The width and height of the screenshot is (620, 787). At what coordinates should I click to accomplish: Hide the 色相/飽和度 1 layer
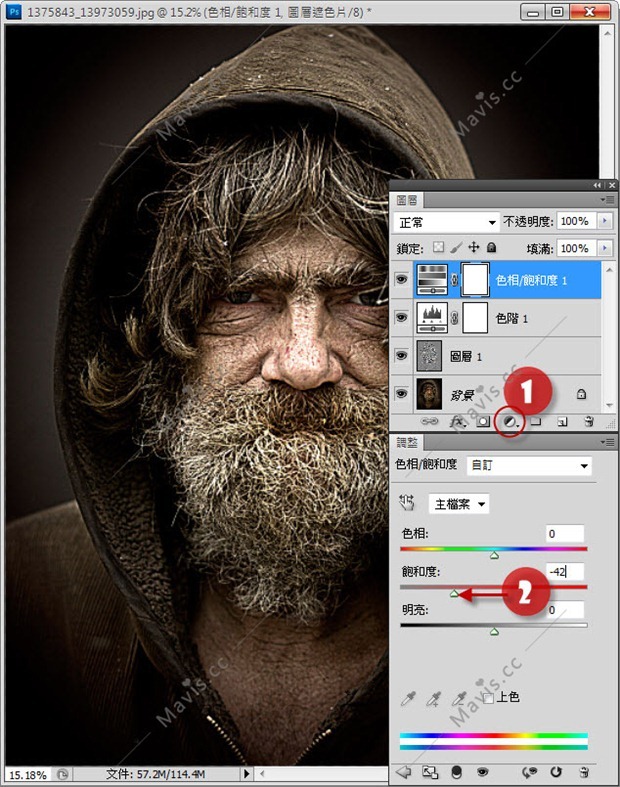pyautogui.click(x=401, y=280)
